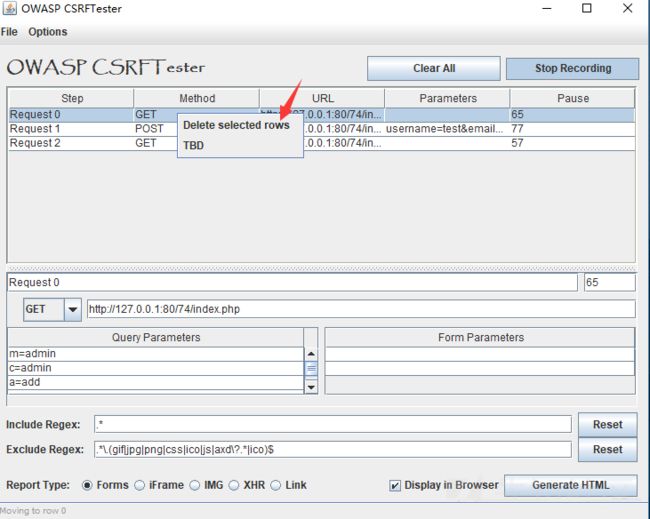Click the Generate HTML button
The height and width of the screenshot is (519, 650).
[570, 485]
